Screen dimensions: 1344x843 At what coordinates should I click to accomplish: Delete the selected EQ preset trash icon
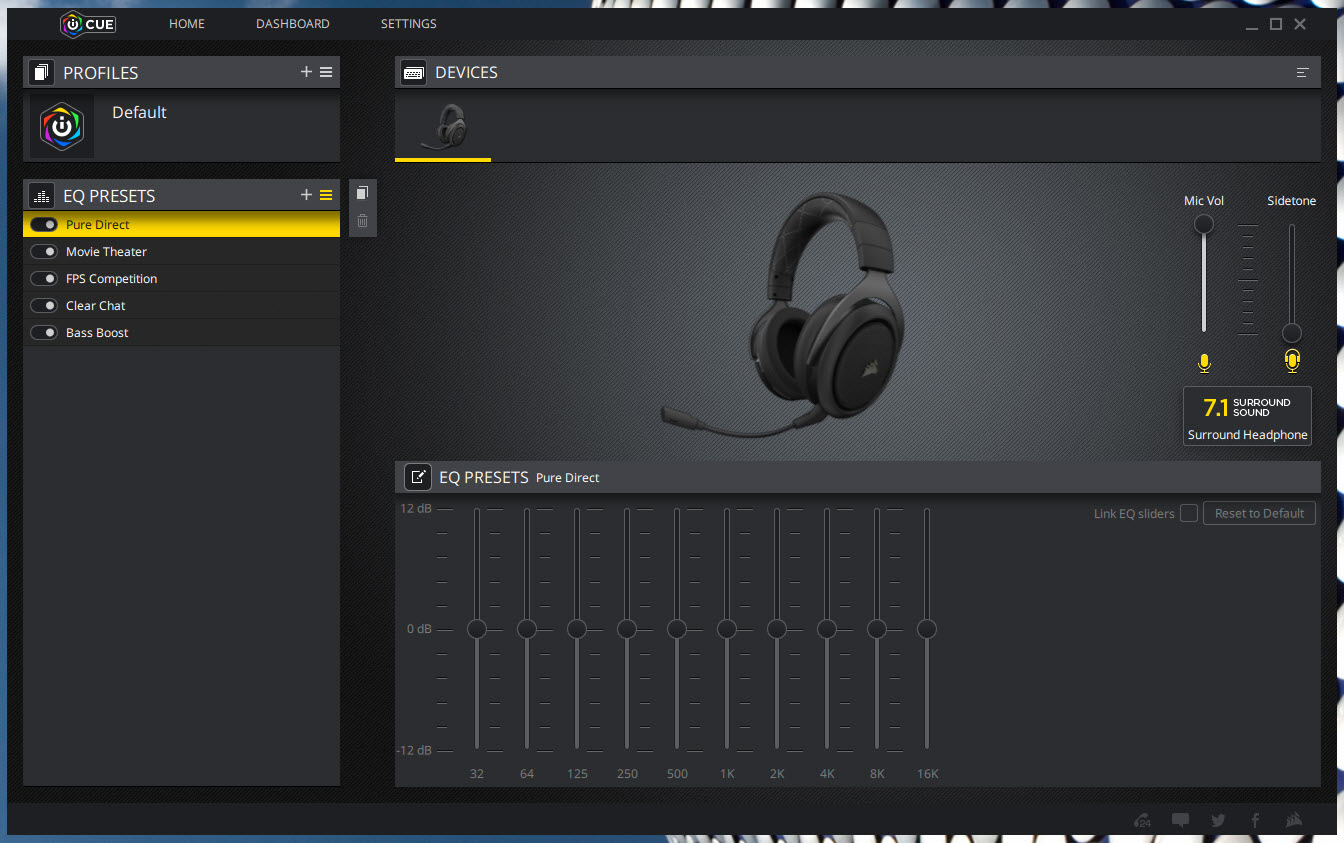[362, 221]
